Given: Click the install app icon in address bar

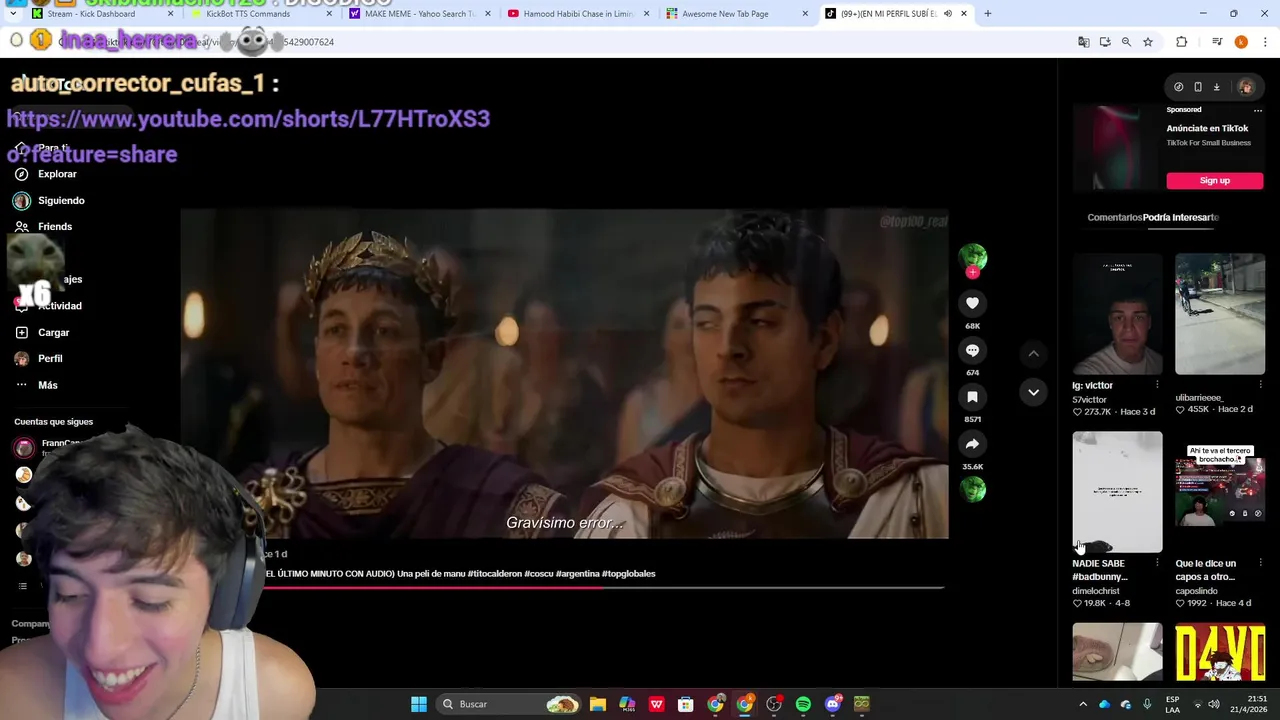Looking at the screenshot, I should point(1105,42).
